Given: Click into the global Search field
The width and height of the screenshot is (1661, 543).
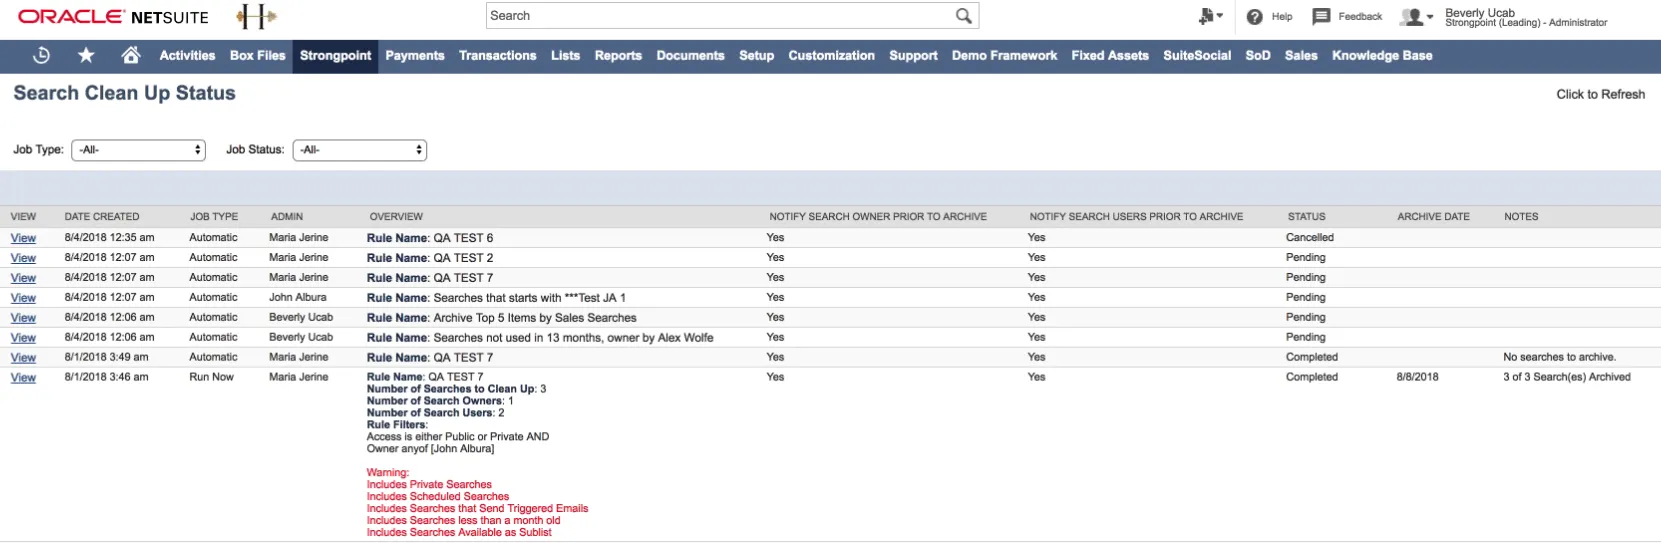Looking at the screenshot, I should click(x=720, y=16).
